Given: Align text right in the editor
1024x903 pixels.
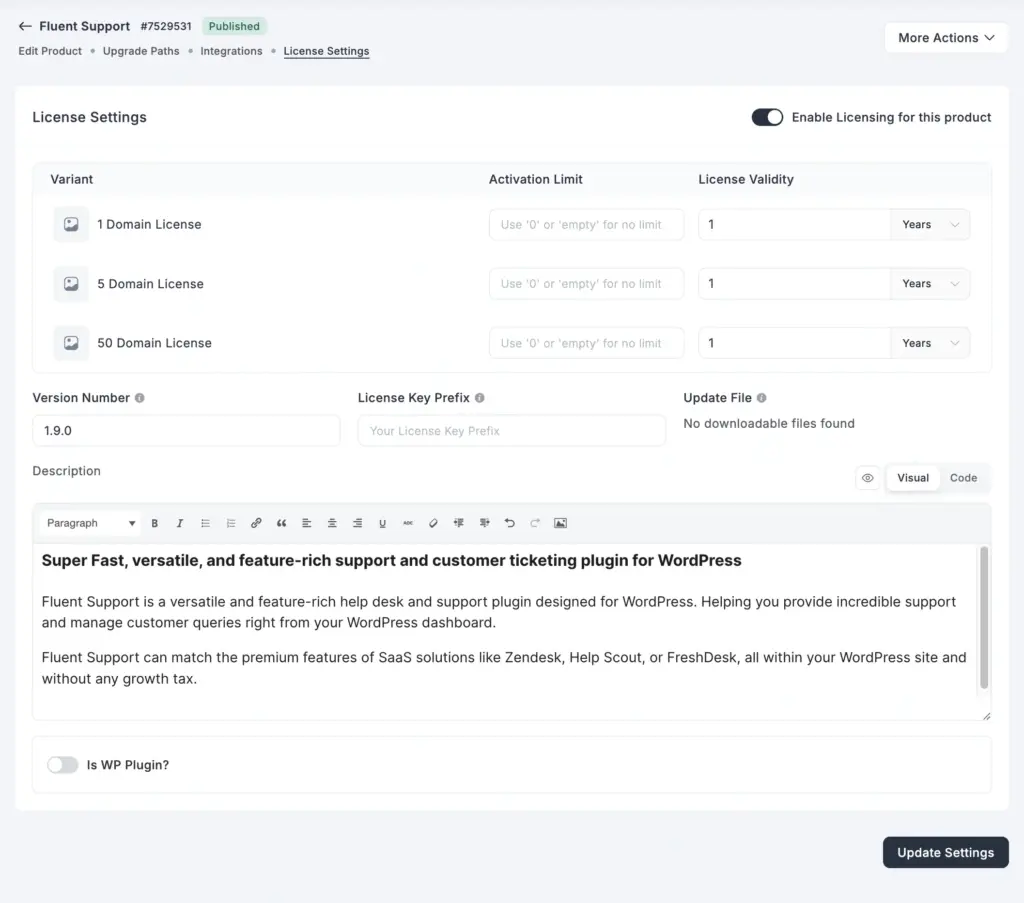Looking at the screenshot, I should coord(357,523).
